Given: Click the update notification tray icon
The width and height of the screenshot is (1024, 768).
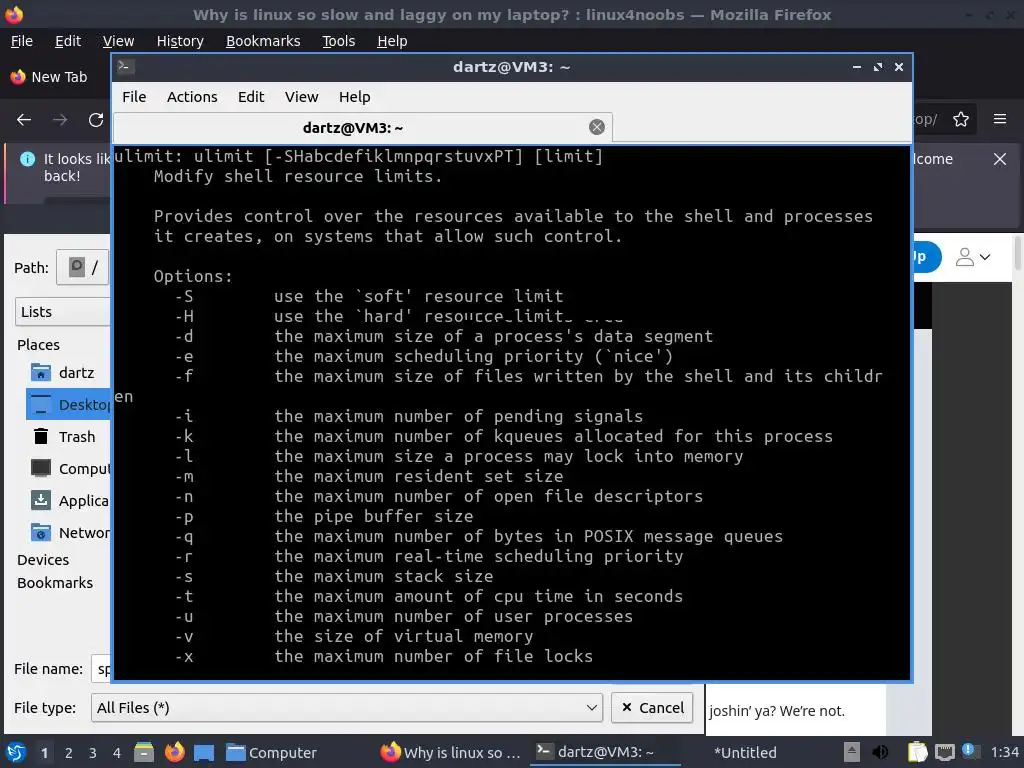Looking at the screenshot, I should click(x=968, y=750).
